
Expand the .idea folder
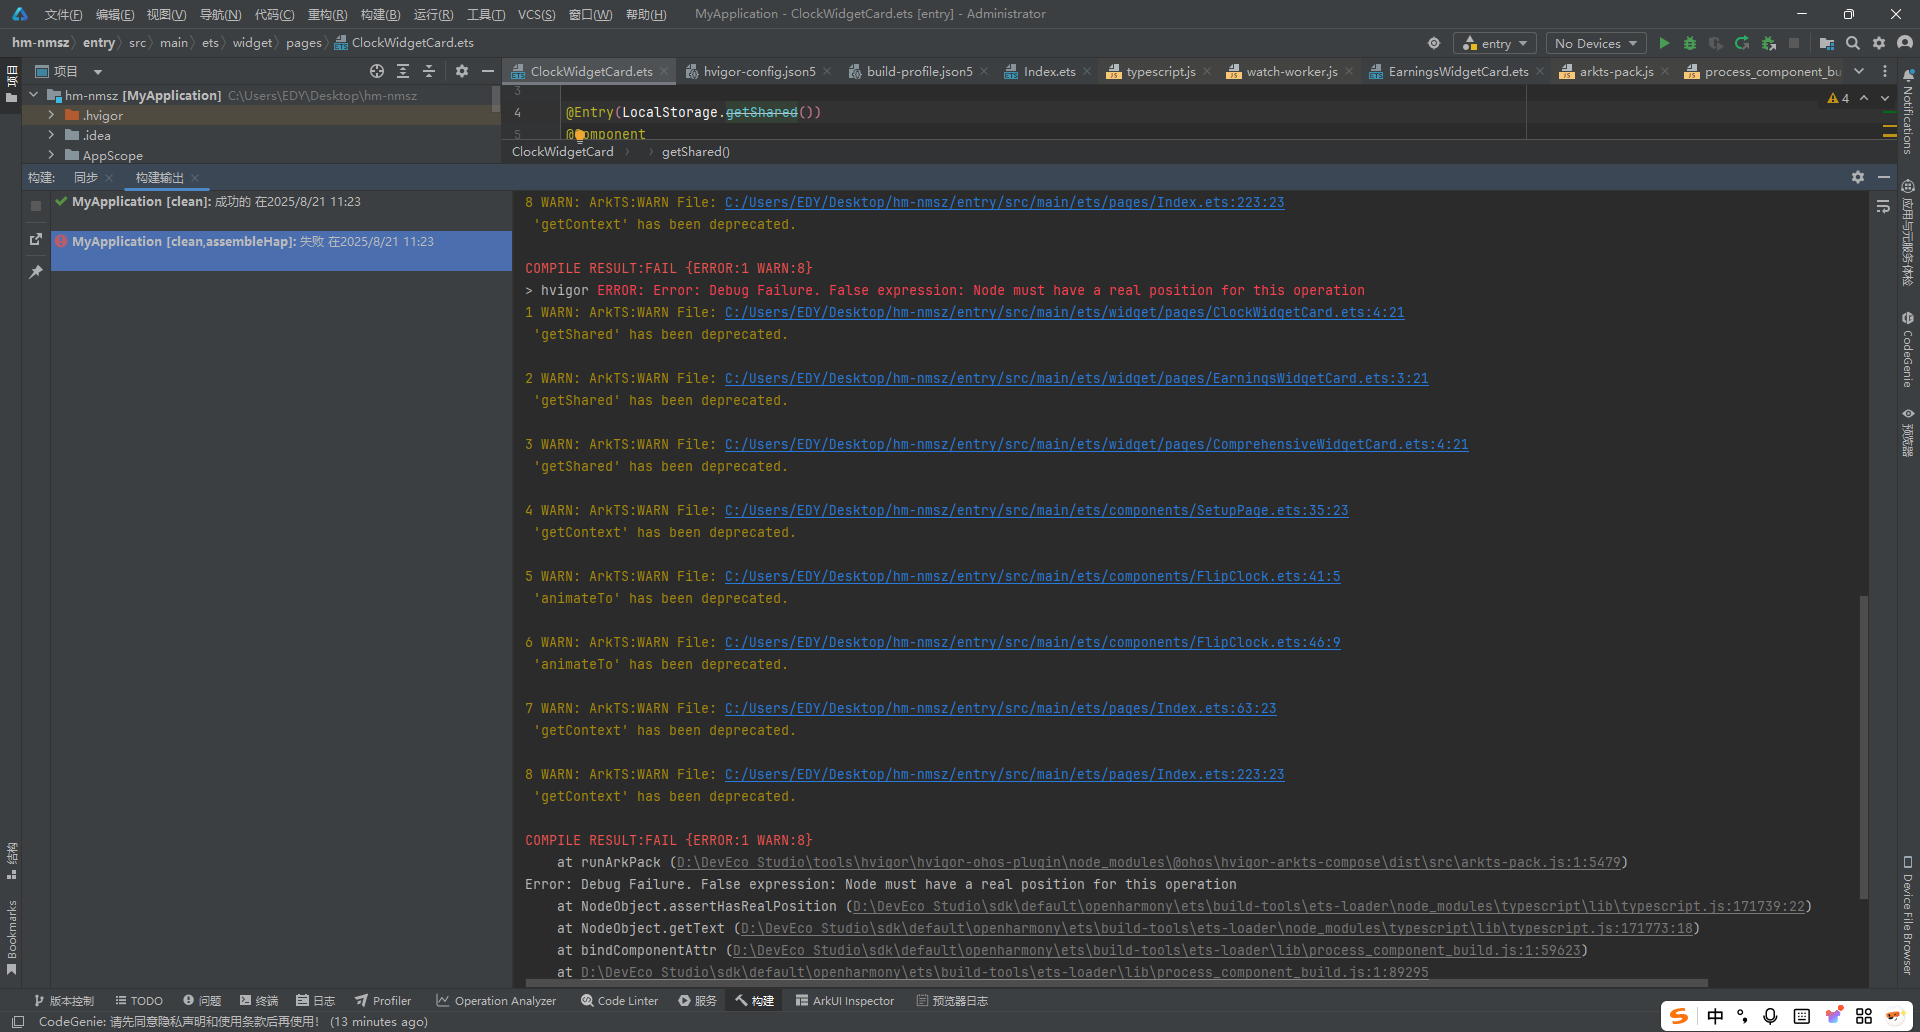(x=51, y=135)
